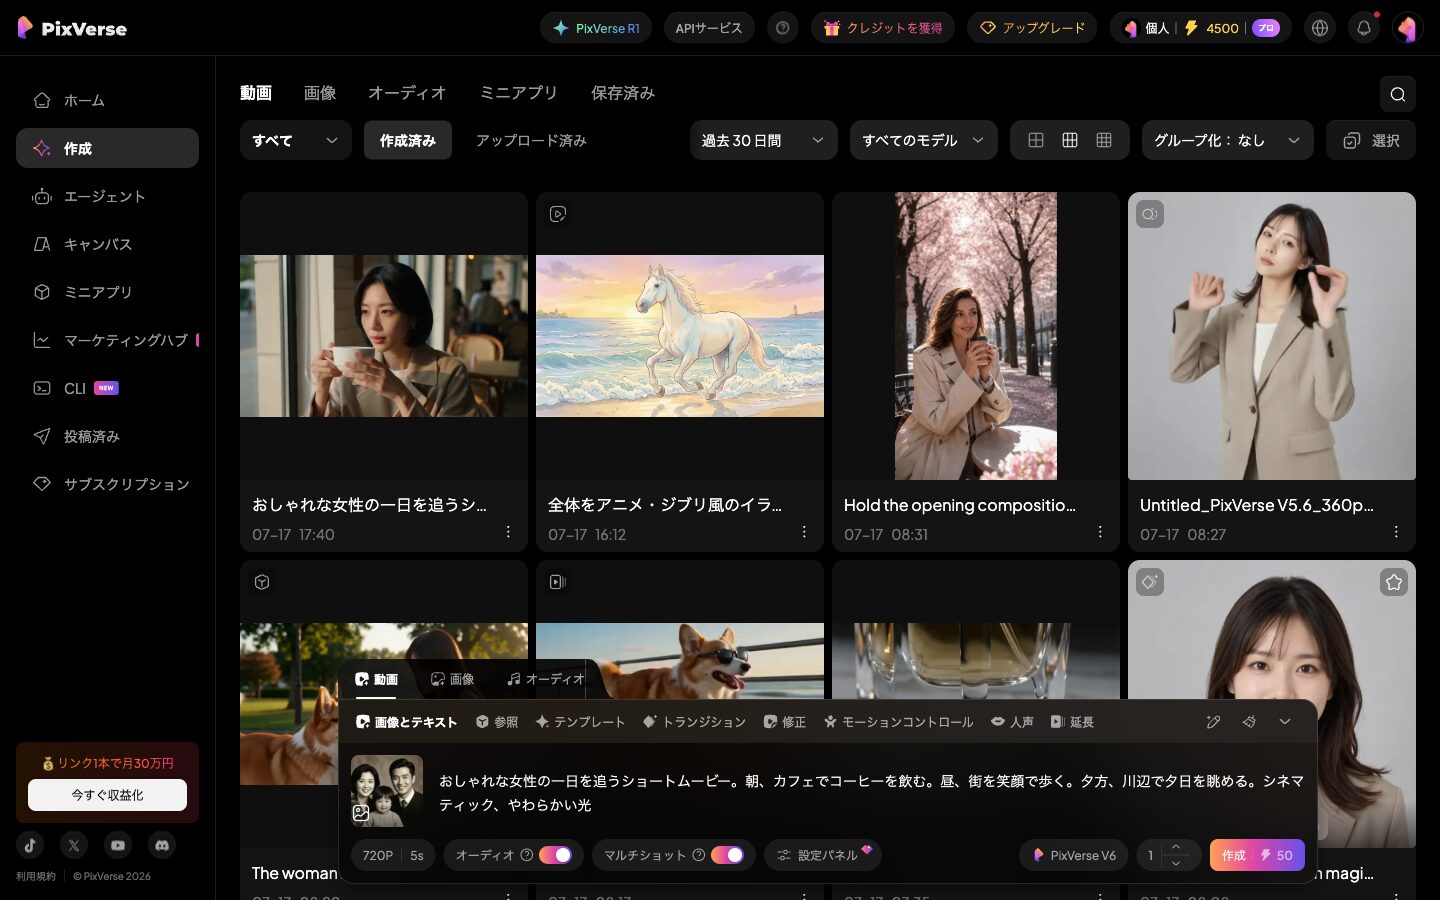Click the PixVerse R1 button
This screenshot has width=1440, height=900.
(x=596, y=28)
